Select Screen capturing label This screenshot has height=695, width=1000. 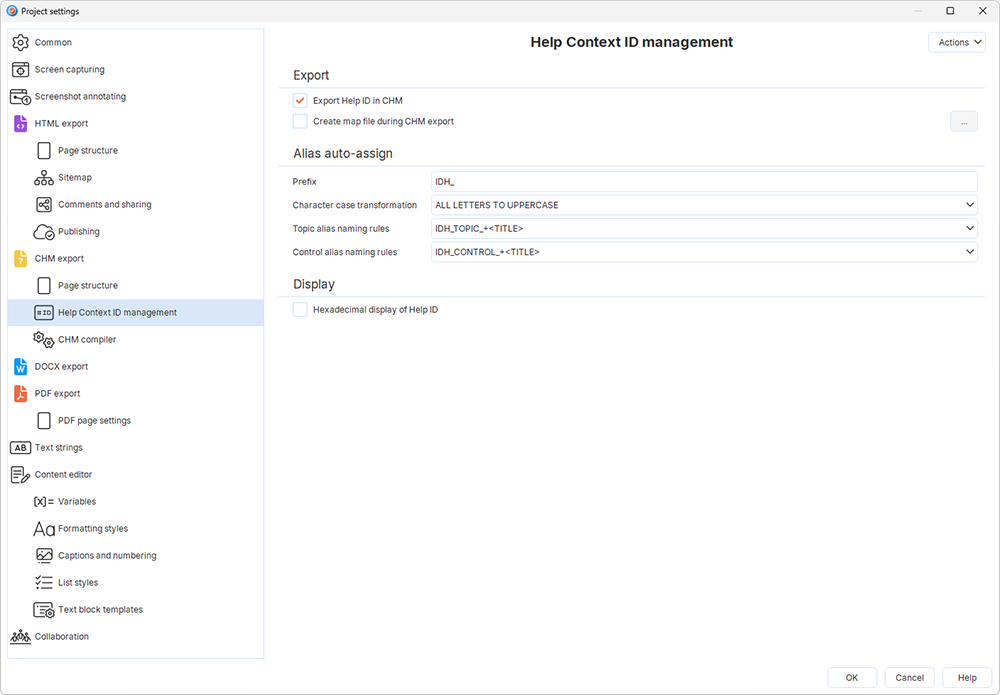point(70,70)
